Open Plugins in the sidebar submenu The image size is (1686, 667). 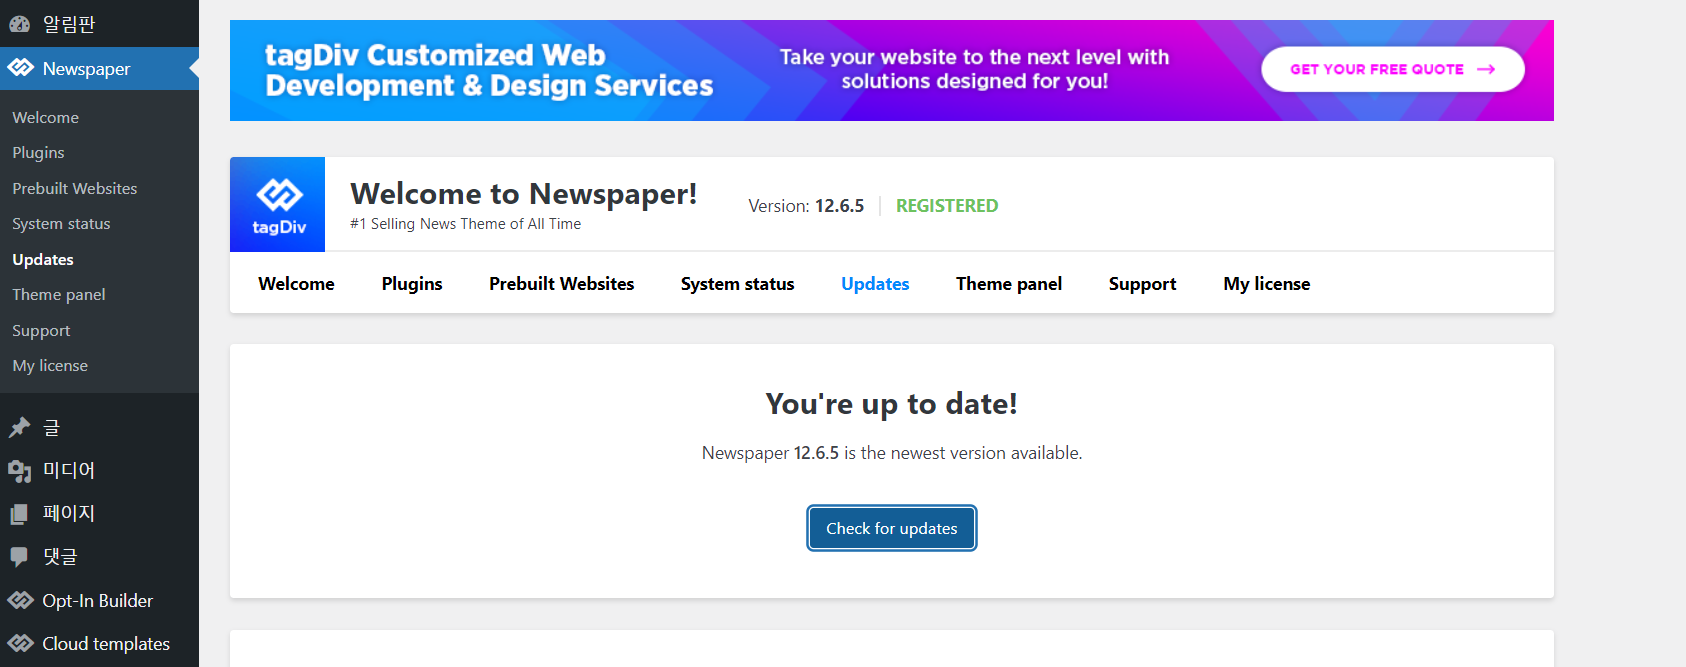pyautogui.click(x=38, y=153)
